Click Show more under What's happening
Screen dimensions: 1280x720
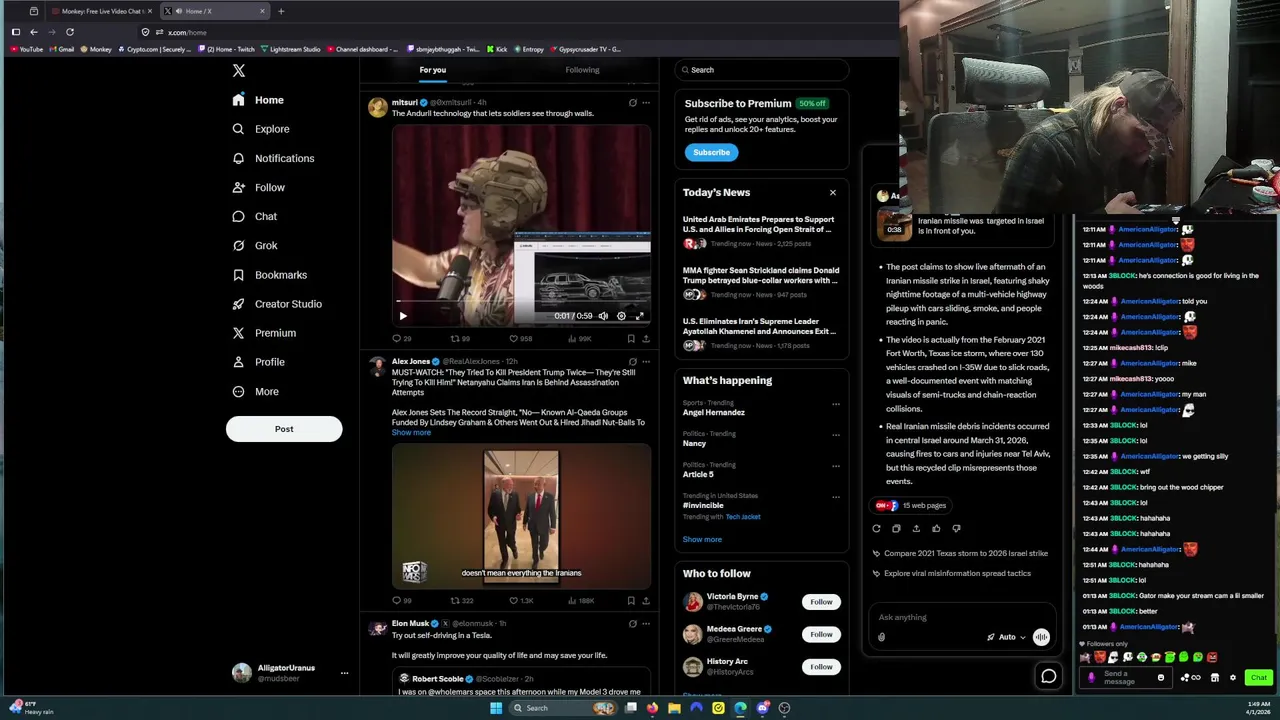point(702,539)
